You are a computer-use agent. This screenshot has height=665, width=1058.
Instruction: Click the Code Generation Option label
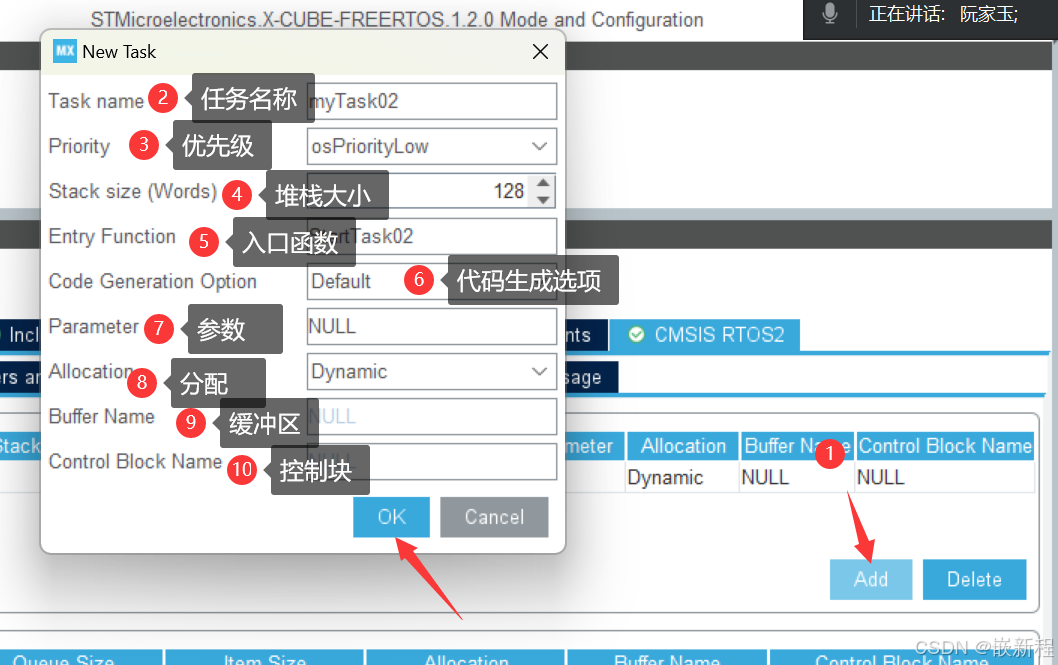[x=152, y=281]
